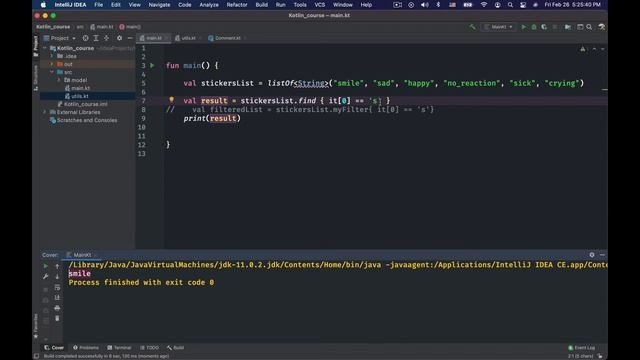Click the Select Opened File locate icon
Viewport: 640px width, 360px height.
[85, 38]
